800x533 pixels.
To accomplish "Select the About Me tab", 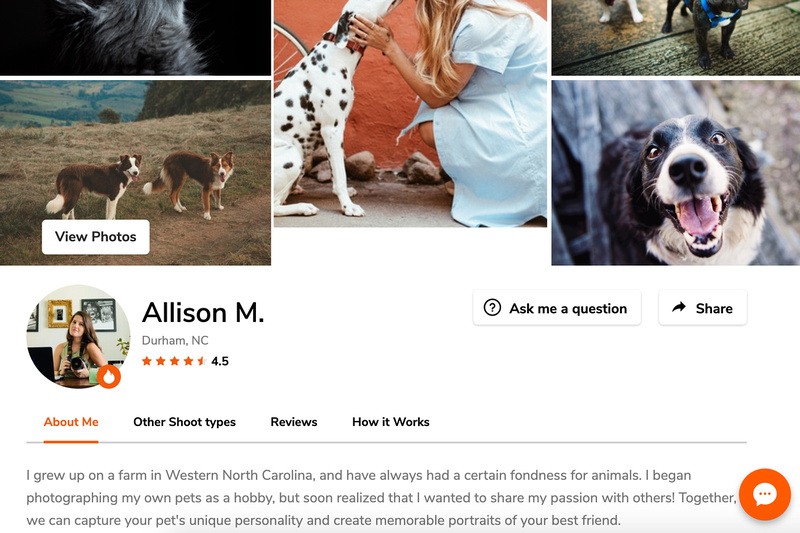I will 71,422.
